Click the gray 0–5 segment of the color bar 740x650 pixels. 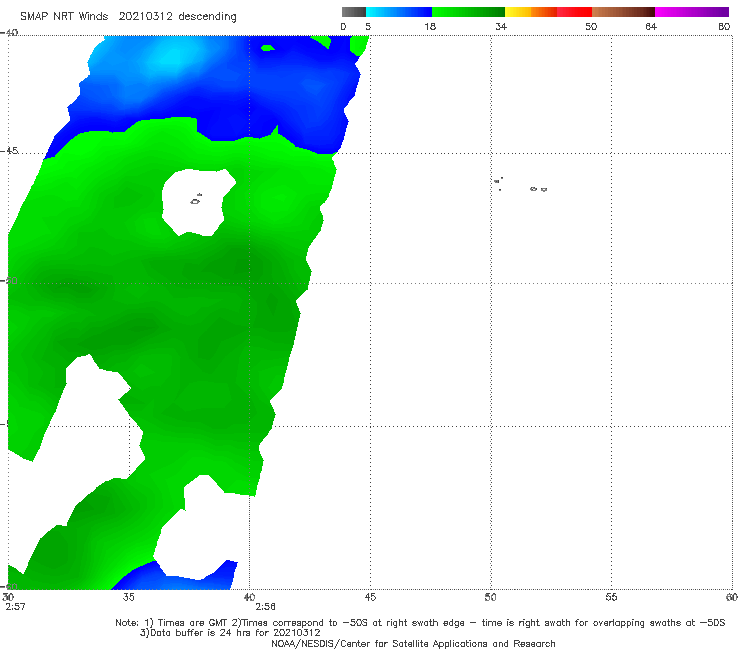point(354,12)
